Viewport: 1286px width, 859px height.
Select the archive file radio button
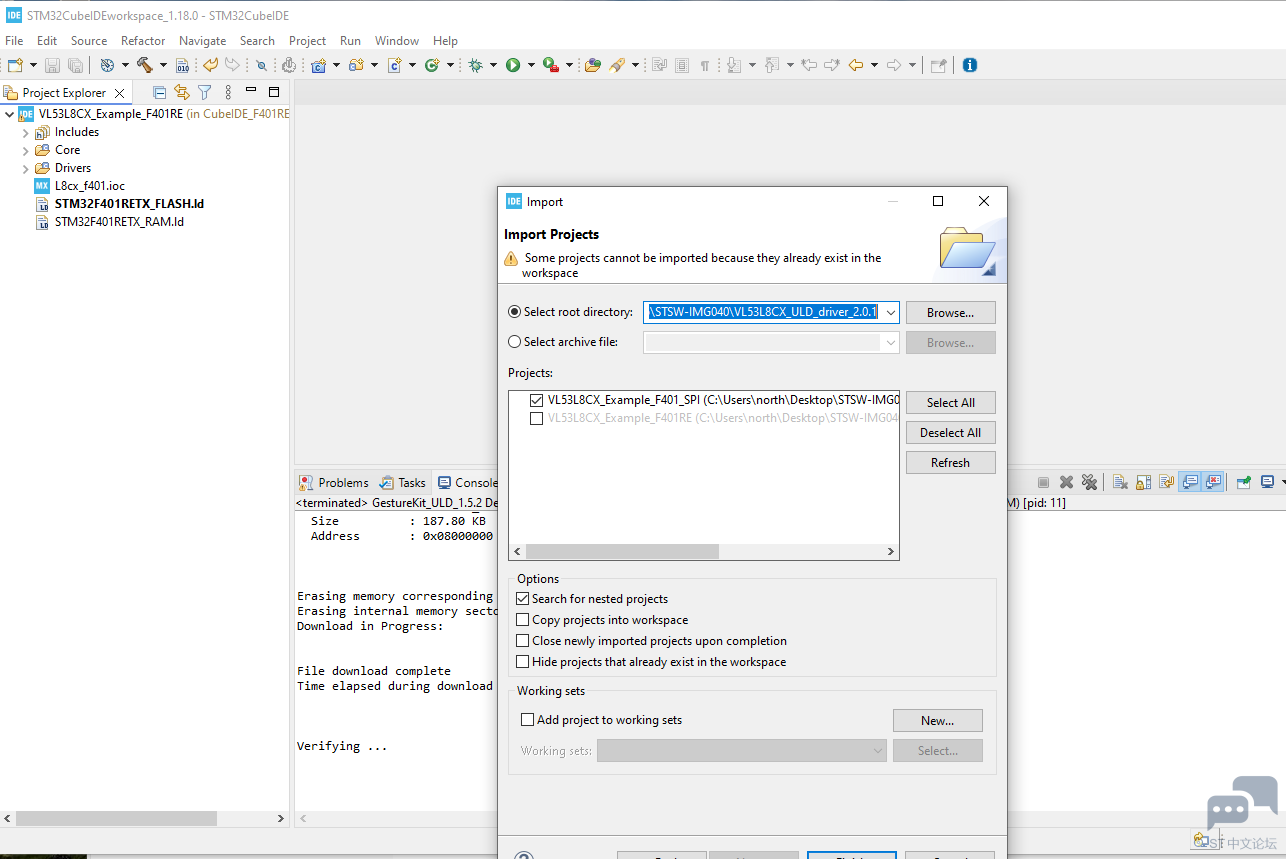[x=515, y=342]
